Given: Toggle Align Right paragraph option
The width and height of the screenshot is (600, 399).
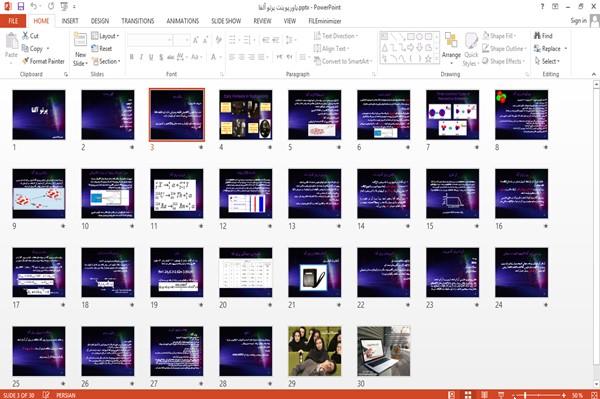Looking at the screenshot, I should 251,57.
